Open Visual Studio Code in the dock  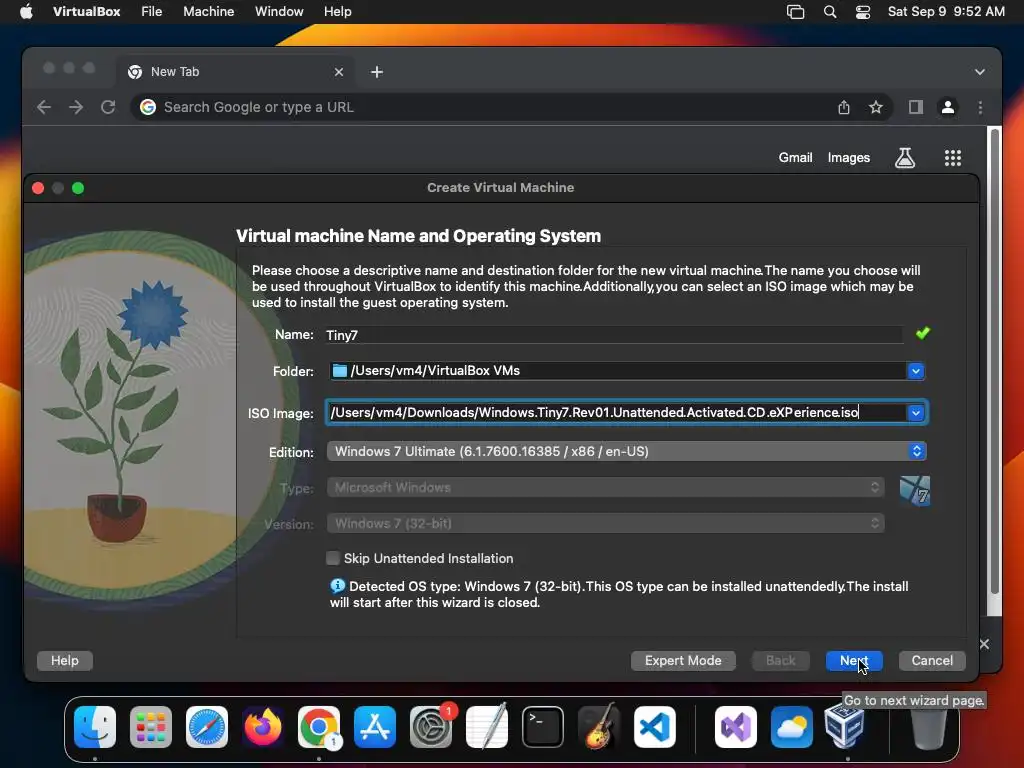(x=654, y=727)
